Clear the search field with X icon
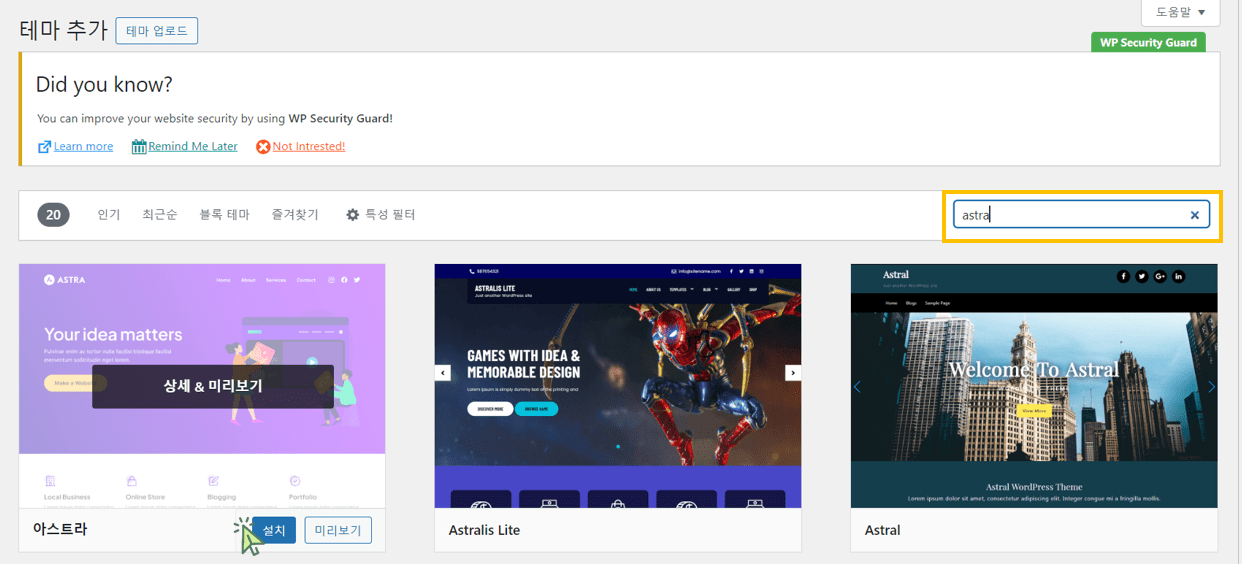This screenshot has width=1242, height=564. point(1194,215)
